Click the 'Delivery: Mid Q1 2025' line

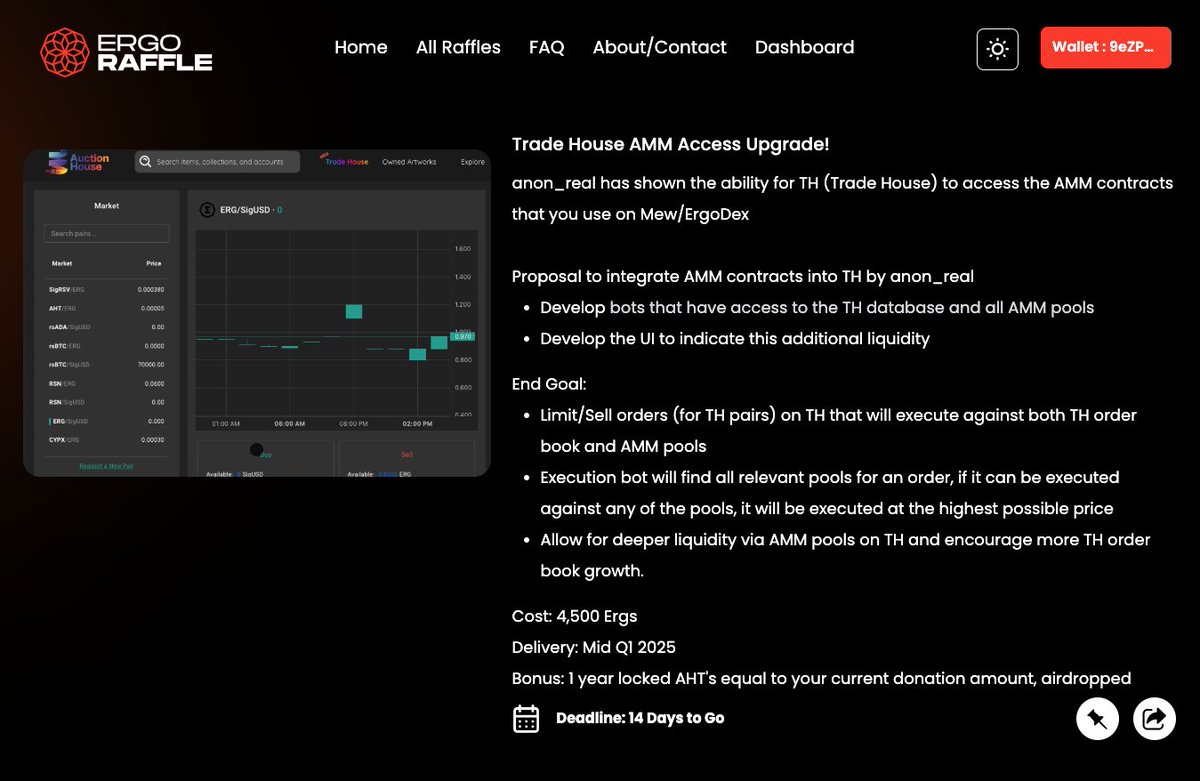click(594, 647)
